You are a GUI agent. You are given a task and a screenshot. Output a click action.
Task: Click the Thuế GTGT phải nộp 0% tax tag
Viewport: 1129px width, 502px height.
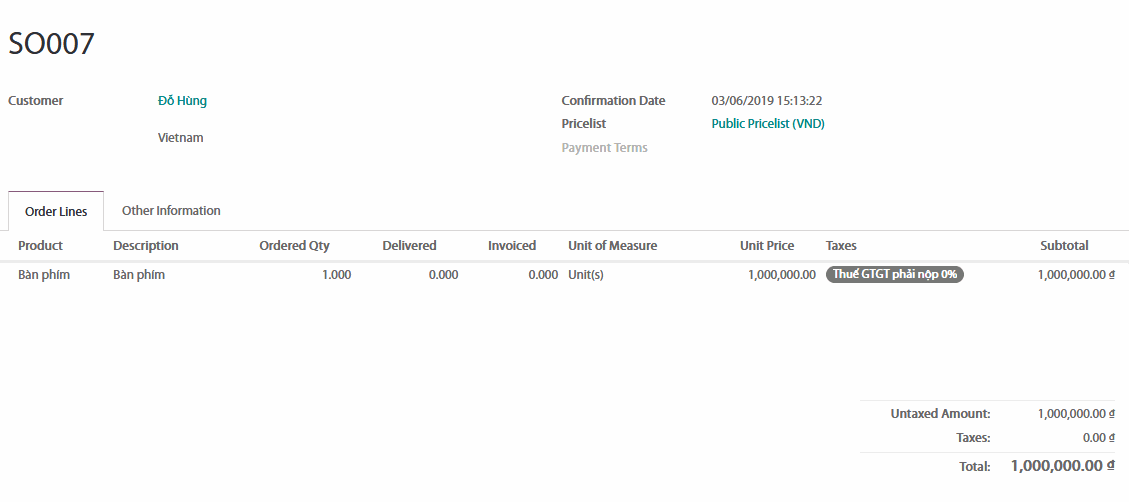pyautogui.click(x=894, y=275)
